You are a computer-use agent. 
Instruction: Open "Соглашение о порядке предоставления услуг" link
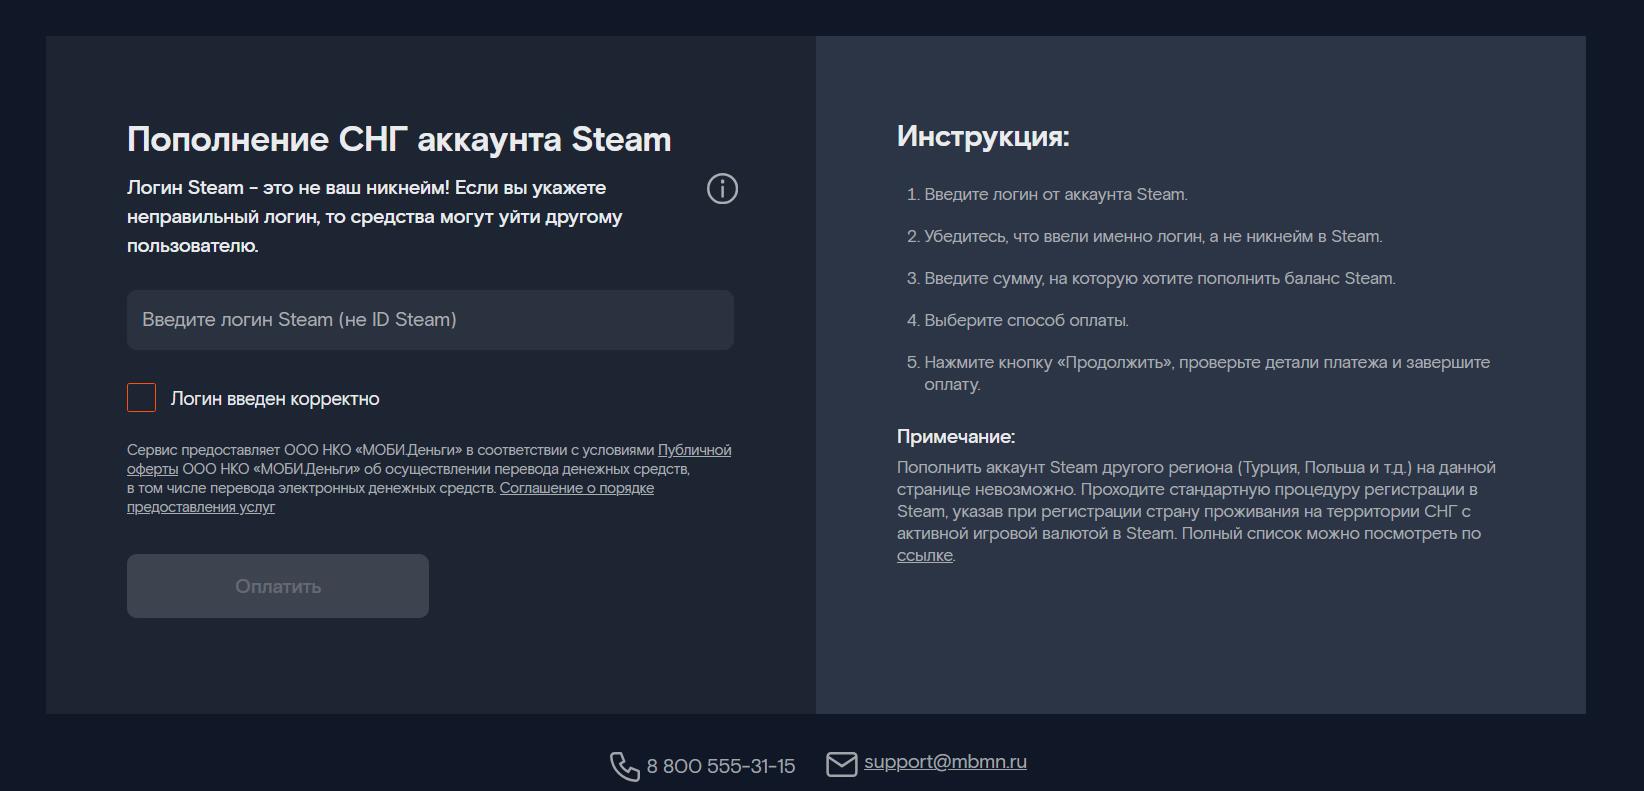click(x=577, y=488)
